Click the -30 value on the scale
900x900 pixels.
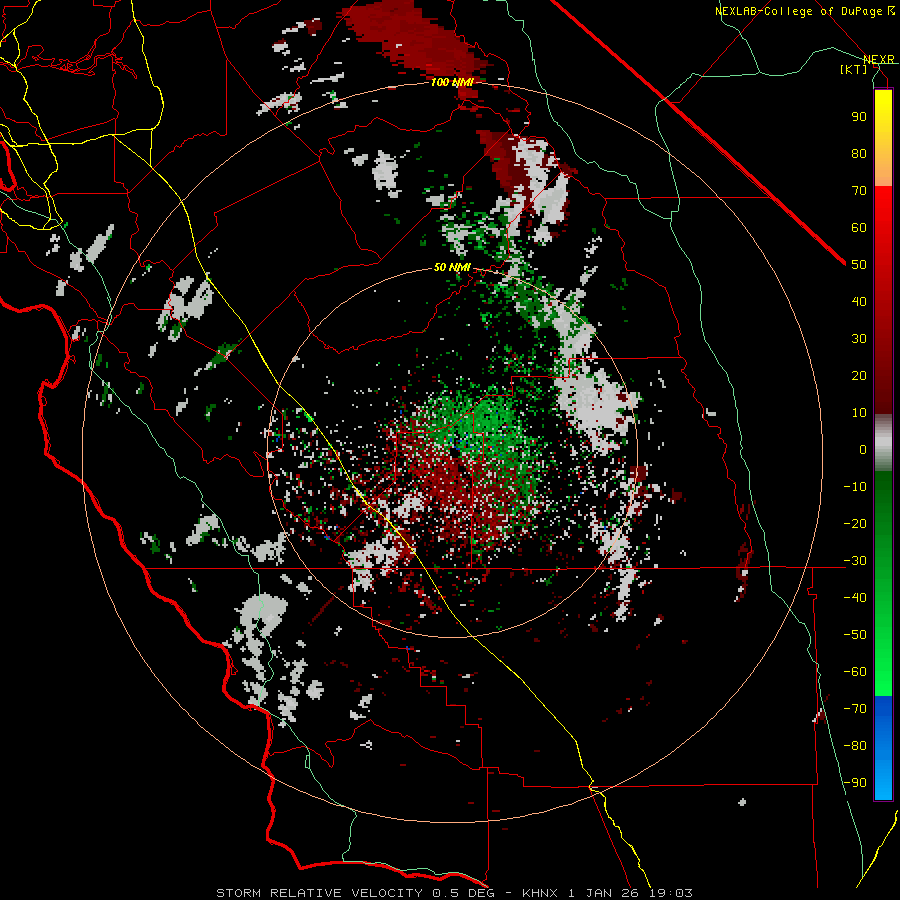tap(855, 561)
